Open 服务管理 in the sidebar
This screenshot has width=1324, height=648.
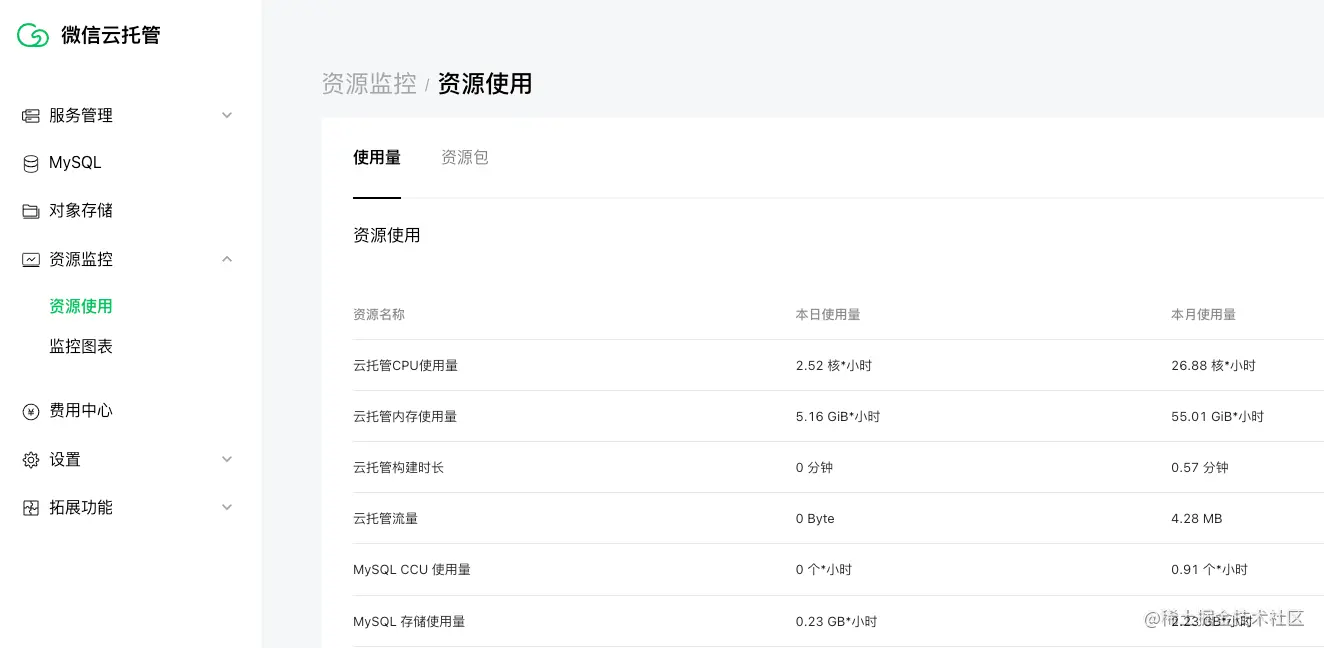81,115
